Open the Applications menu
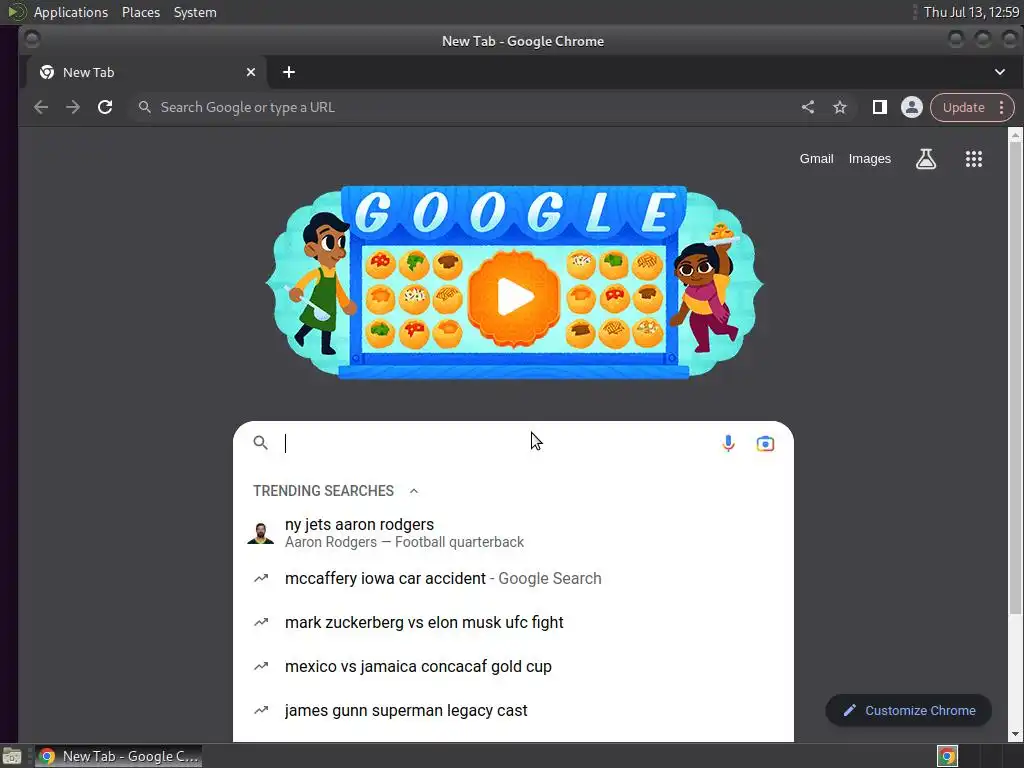This screenshot has width=1024, height=768. (71, 12)
